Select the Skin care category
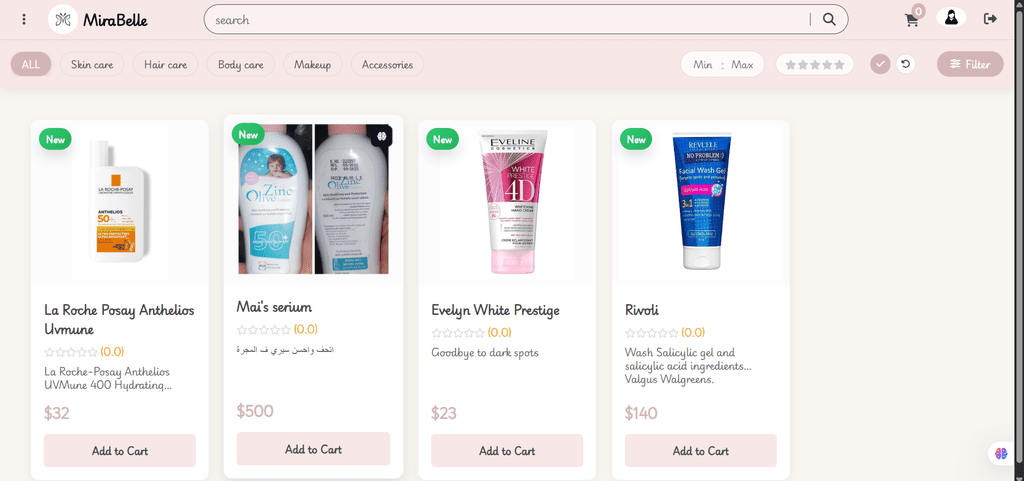1024x481 pixels. (92, 65)
